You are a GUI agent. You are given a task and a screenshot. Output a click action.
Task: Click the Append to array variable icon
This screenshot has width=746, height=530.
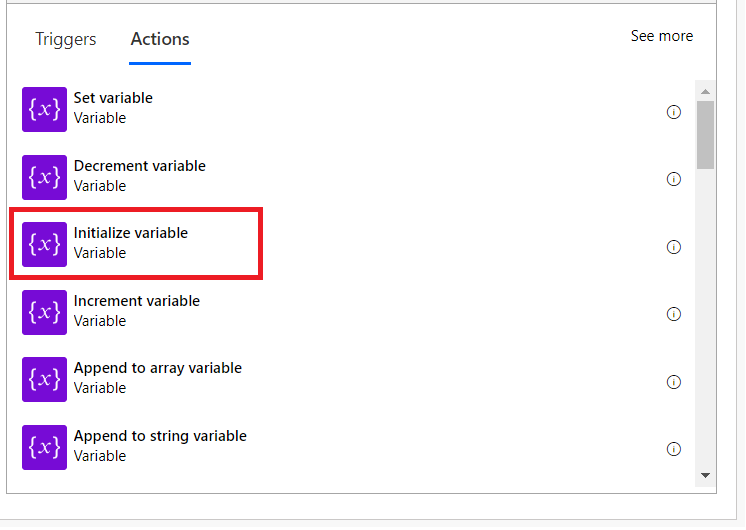(44, 379)
